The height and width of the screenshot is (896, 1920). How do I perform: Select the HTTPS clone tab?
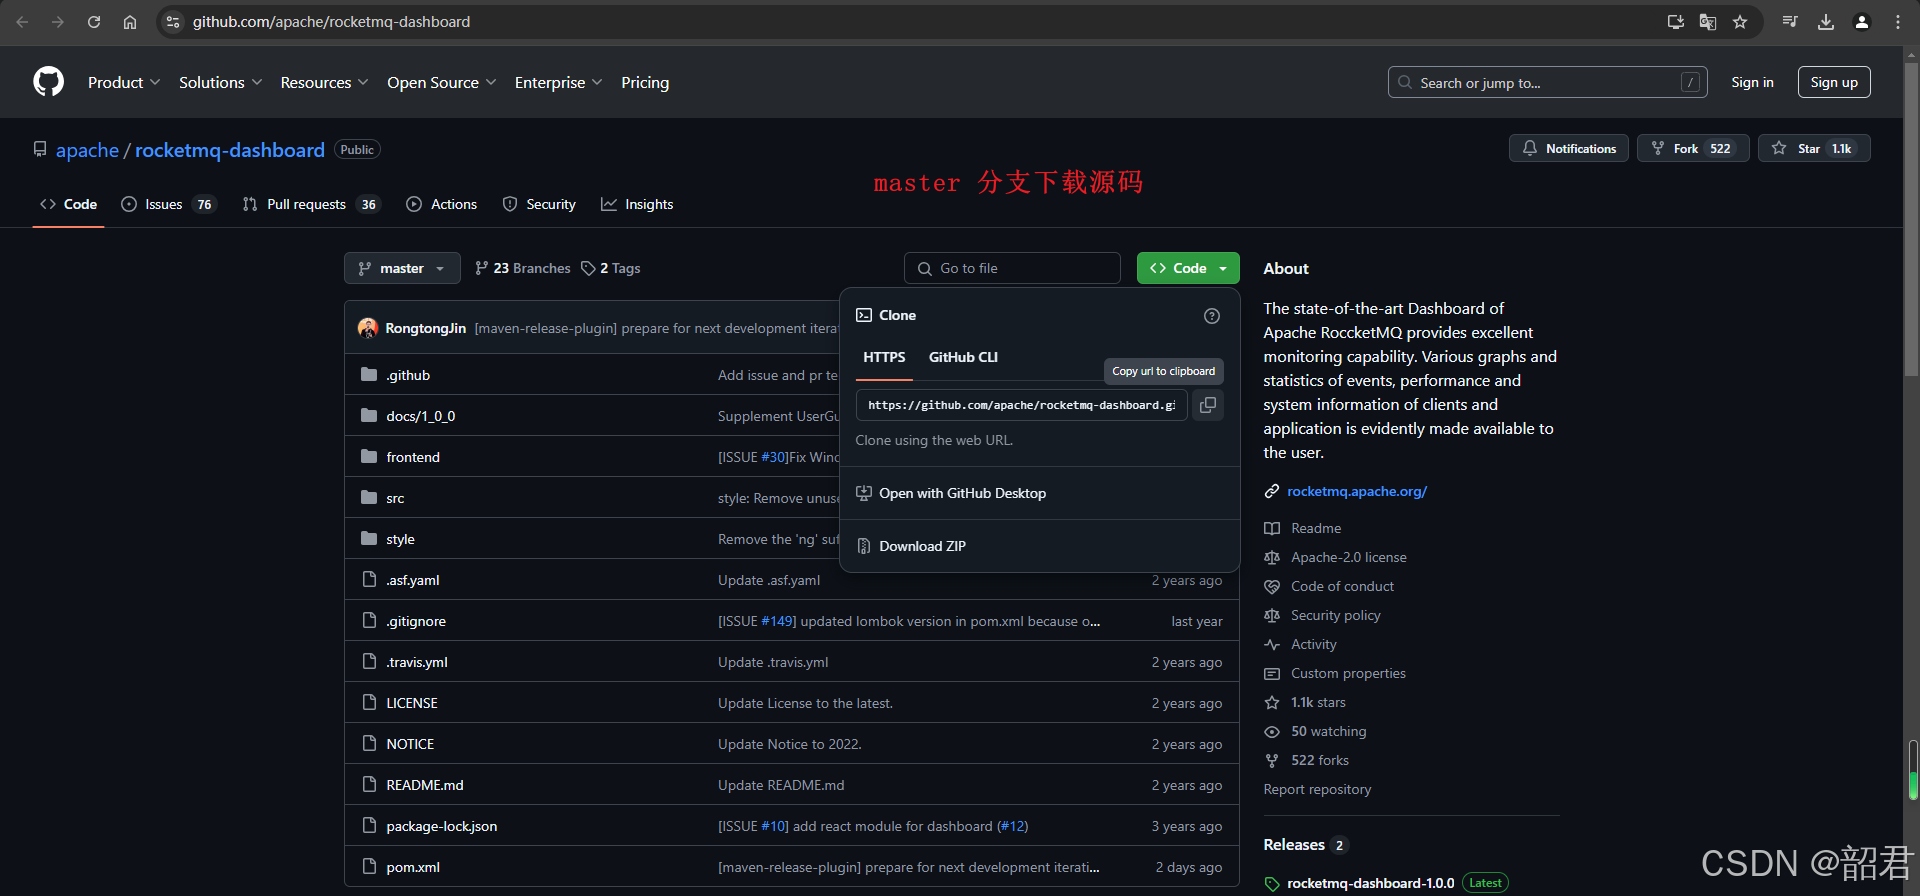click(884, 357)
